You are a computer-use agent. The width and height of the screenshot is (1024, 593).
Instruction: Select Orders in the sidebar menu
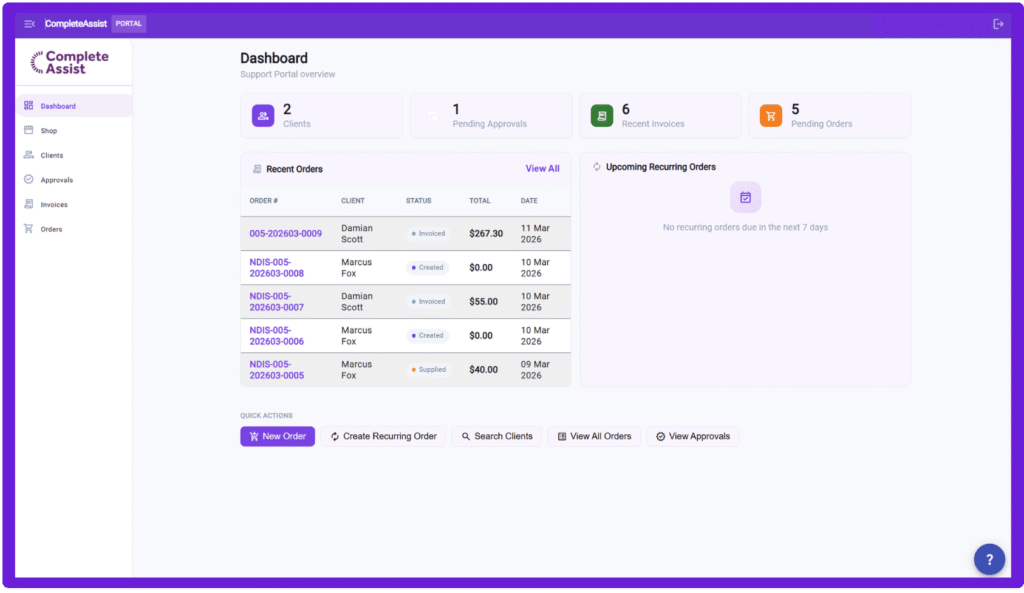click(51, 229)
